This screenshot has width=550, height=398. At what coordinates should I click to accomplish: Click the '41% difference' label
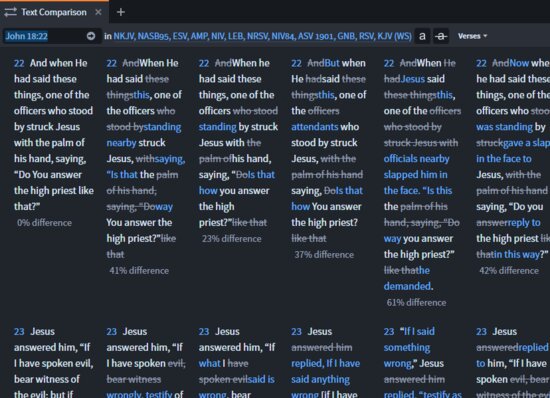tap(139, 271)
